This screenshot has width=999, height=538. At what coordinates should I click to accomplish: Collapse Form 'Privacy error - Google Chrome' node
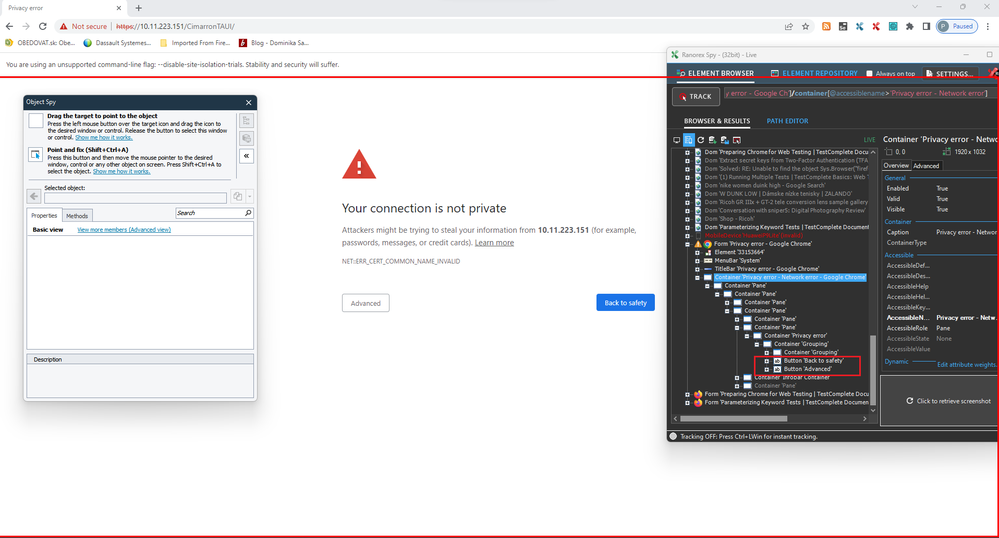pos(687,244)
